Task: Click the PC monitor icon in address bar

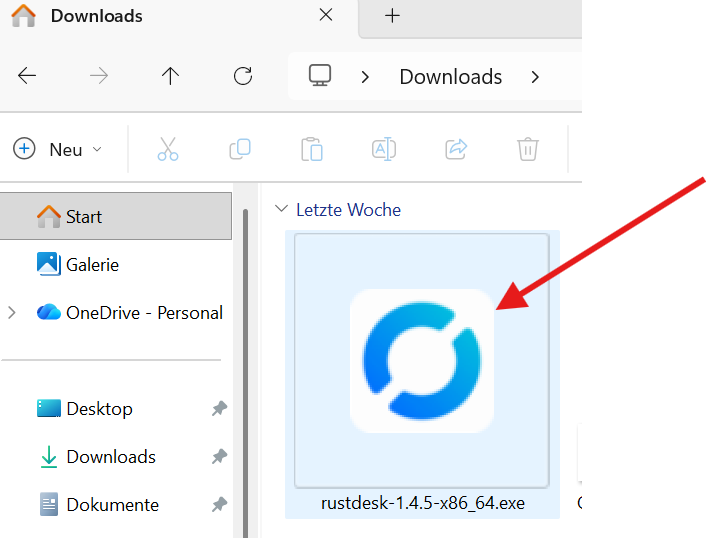Action: (x=320, y=76)
